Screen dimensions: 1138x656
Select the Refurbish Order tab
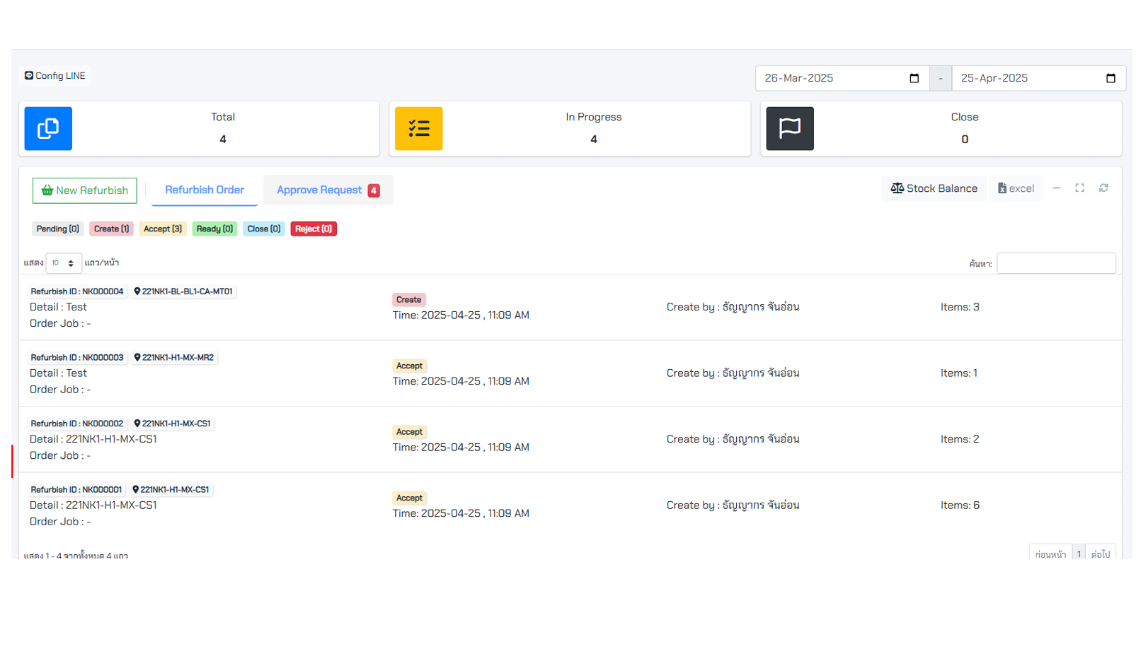(204, 190)
